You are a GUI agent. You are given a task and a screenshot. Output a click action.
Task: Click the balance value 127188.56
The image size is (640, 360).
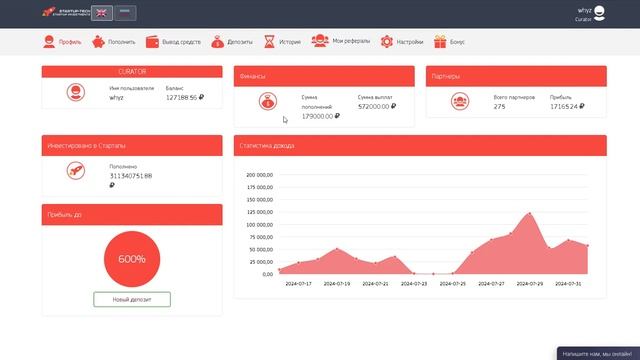[x=184, y=98]
